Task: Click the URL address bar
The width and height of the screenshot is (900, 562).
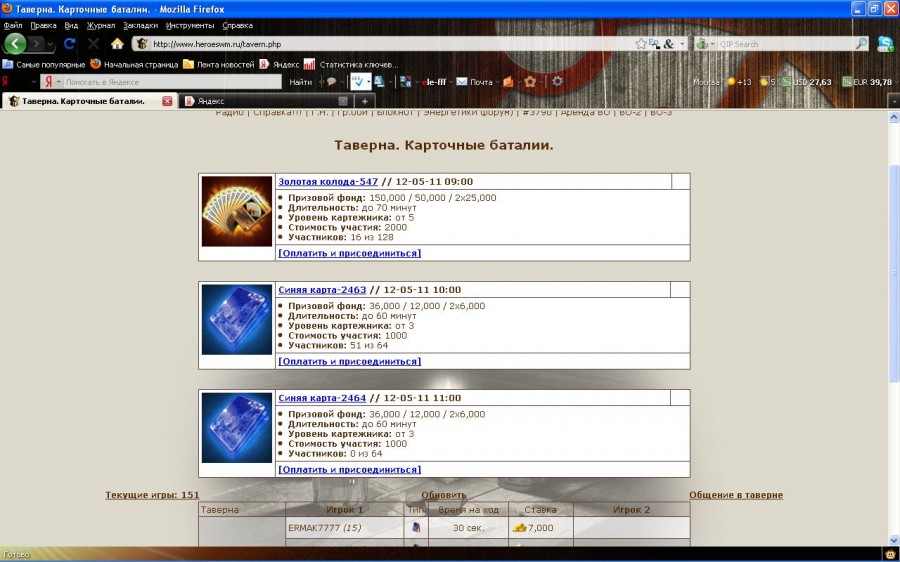Action: pyautogui.click(x=393, y=44)
